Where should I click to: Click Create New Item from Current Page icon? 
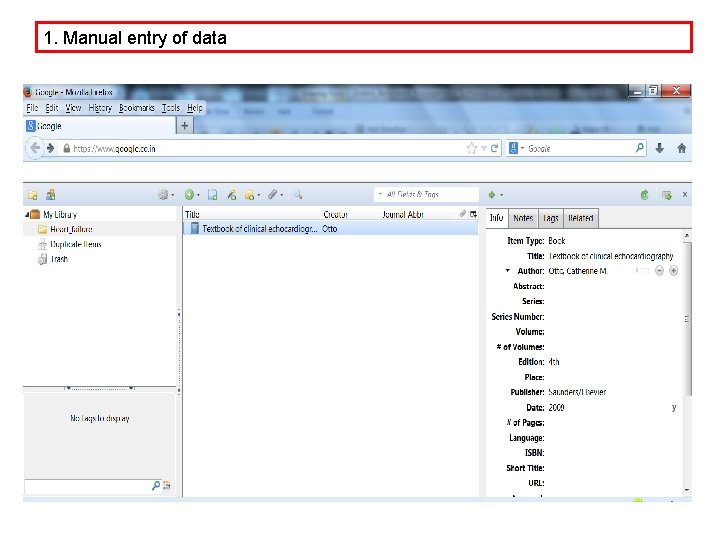pyautogui.click(x=212, y=195)
